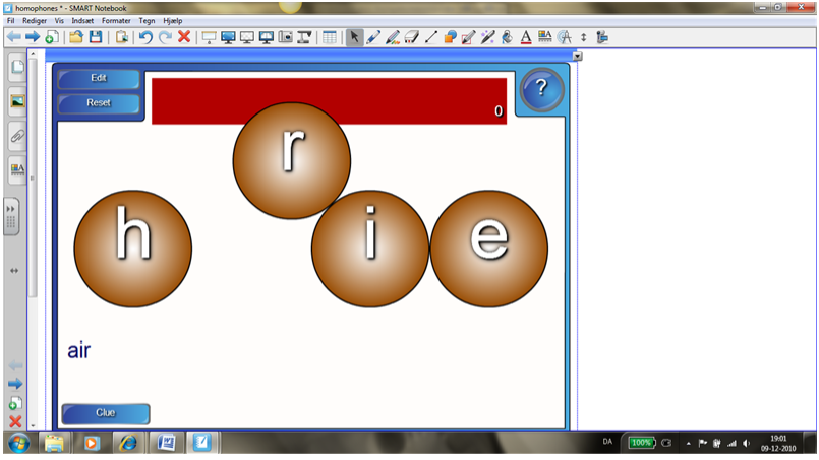Delete page with sidebar red X
The width and height of the screenshot is (819, 460).
15,421
